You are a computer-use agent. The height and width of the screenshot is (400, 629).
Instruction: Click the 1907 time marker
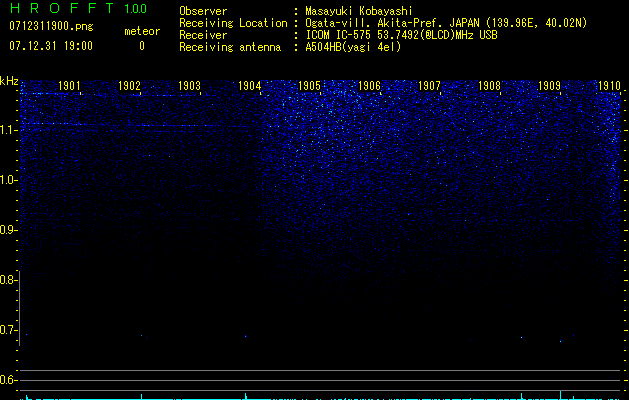coord(429,85)
